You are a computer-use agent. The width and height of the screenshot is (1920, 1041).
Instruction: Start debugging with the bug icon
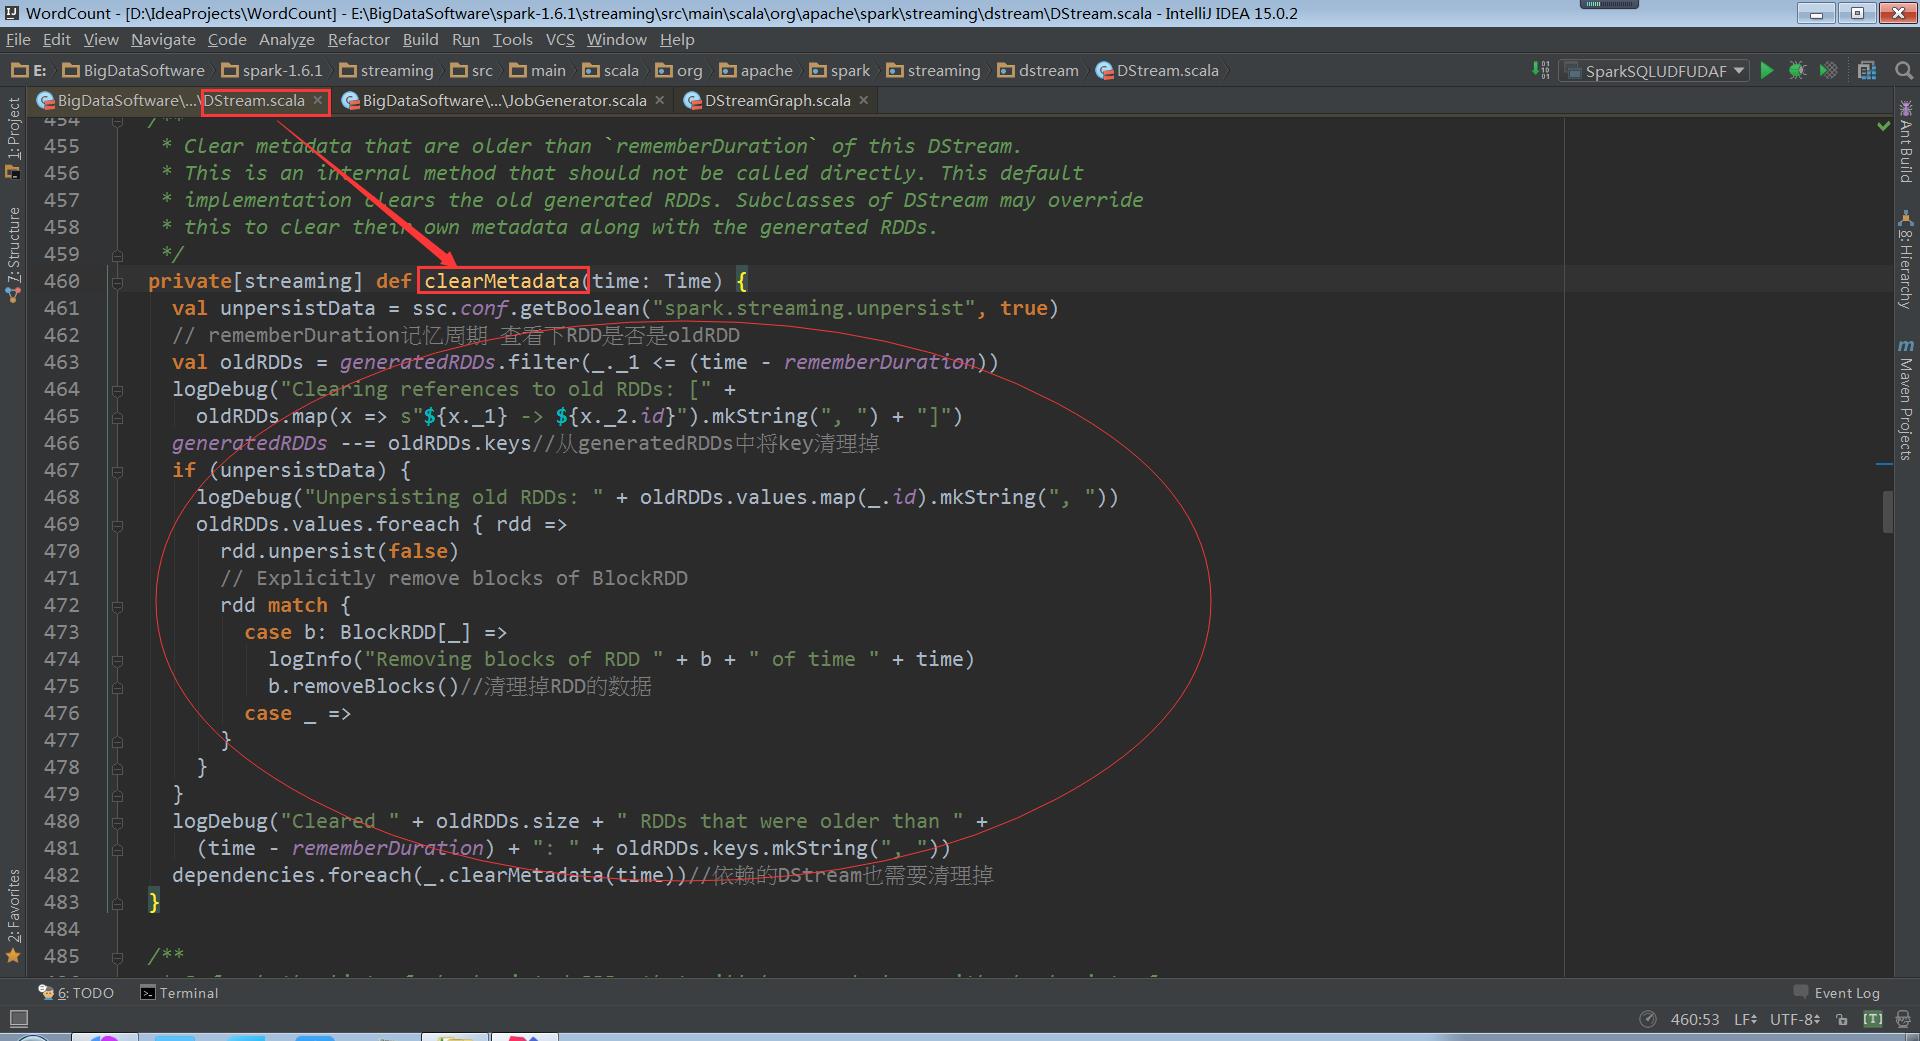pyautogui.click(x=1797, y=70)
